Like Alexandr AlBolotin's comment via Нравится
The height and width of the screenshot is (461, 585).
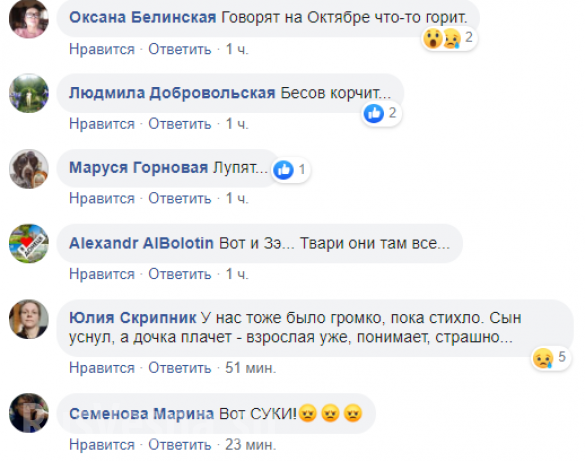click(x=102, y=274)
